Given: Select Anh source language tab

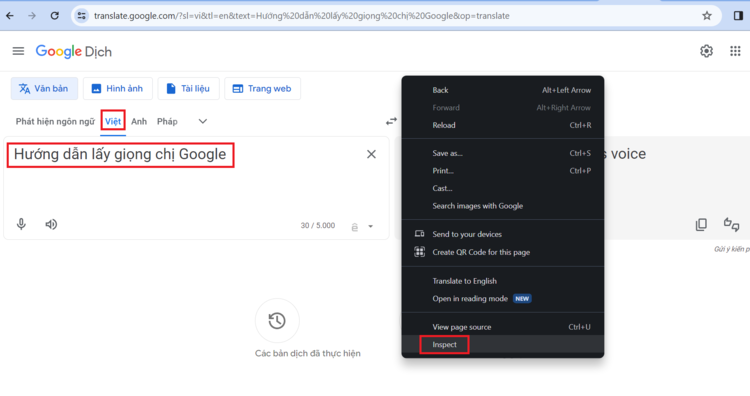Looking at the screenshot, I should [x=139, y=121].
